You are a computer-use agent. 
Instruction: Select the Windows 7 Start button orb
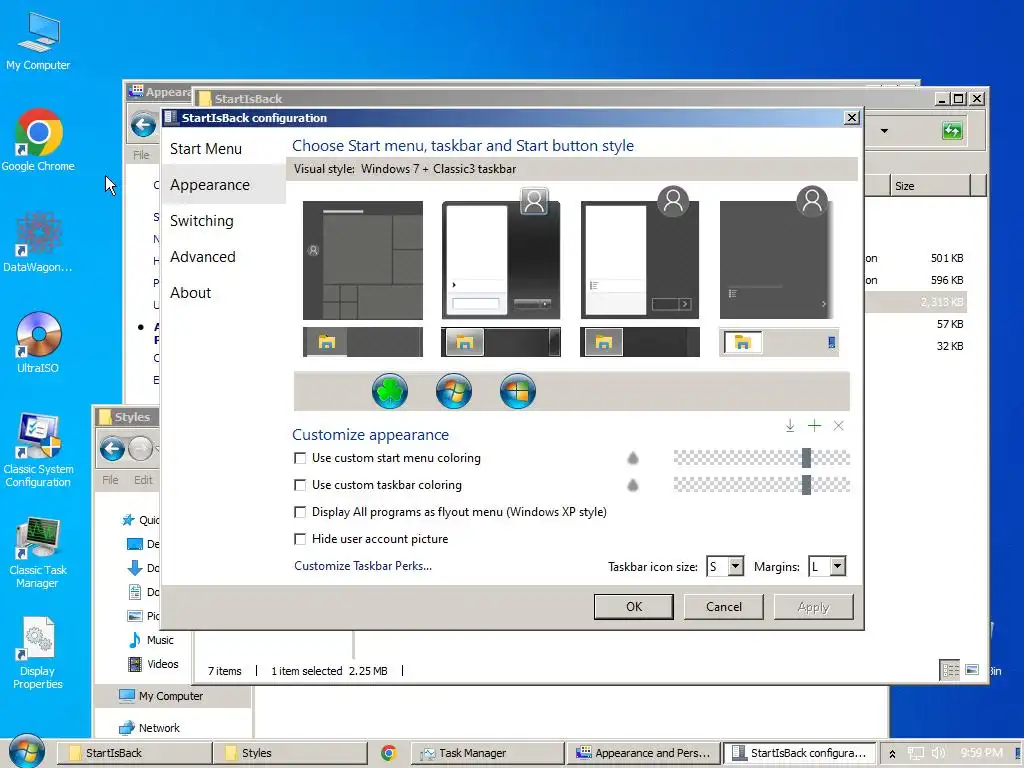pyautogui.click(x=454, y=391)
